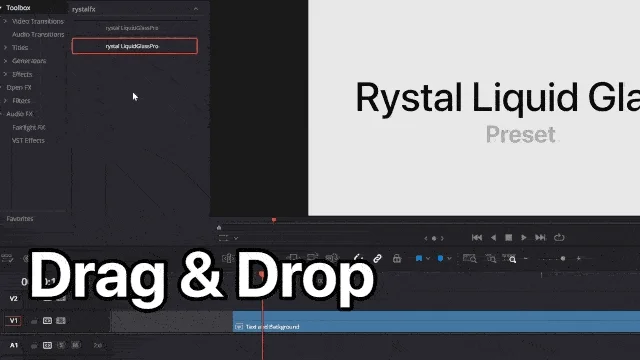Play the timeline forward

[524, 238]
